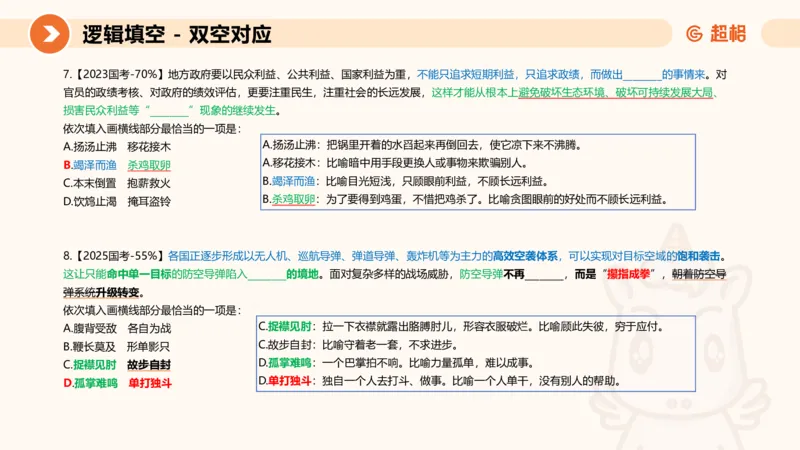Image resolution: width=800 pixels, height=450 pixels.
Task: Click the blue 不能只追求短期利益 text
Action: click(465, 74)
